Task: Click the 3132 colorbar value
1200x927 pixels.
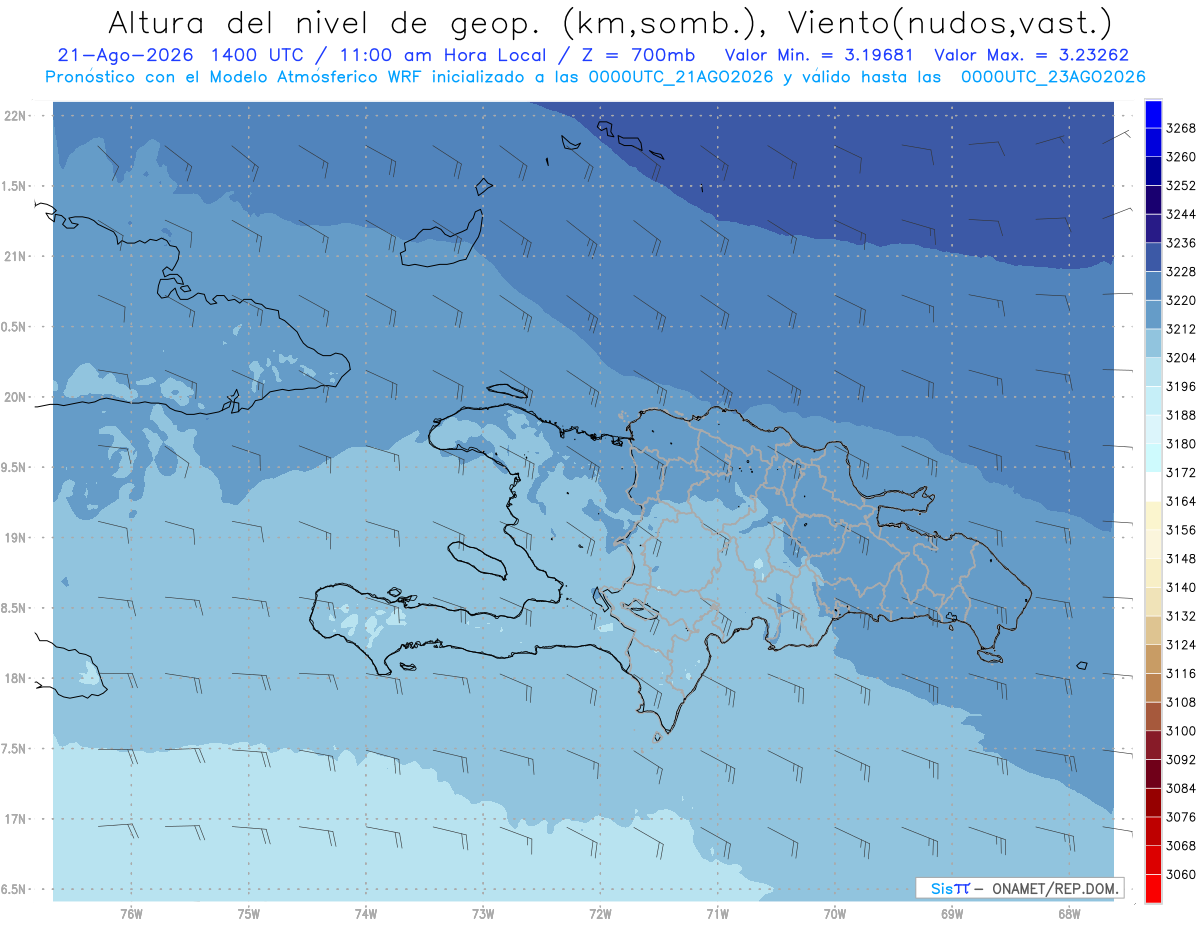Action: (1181, 616)
